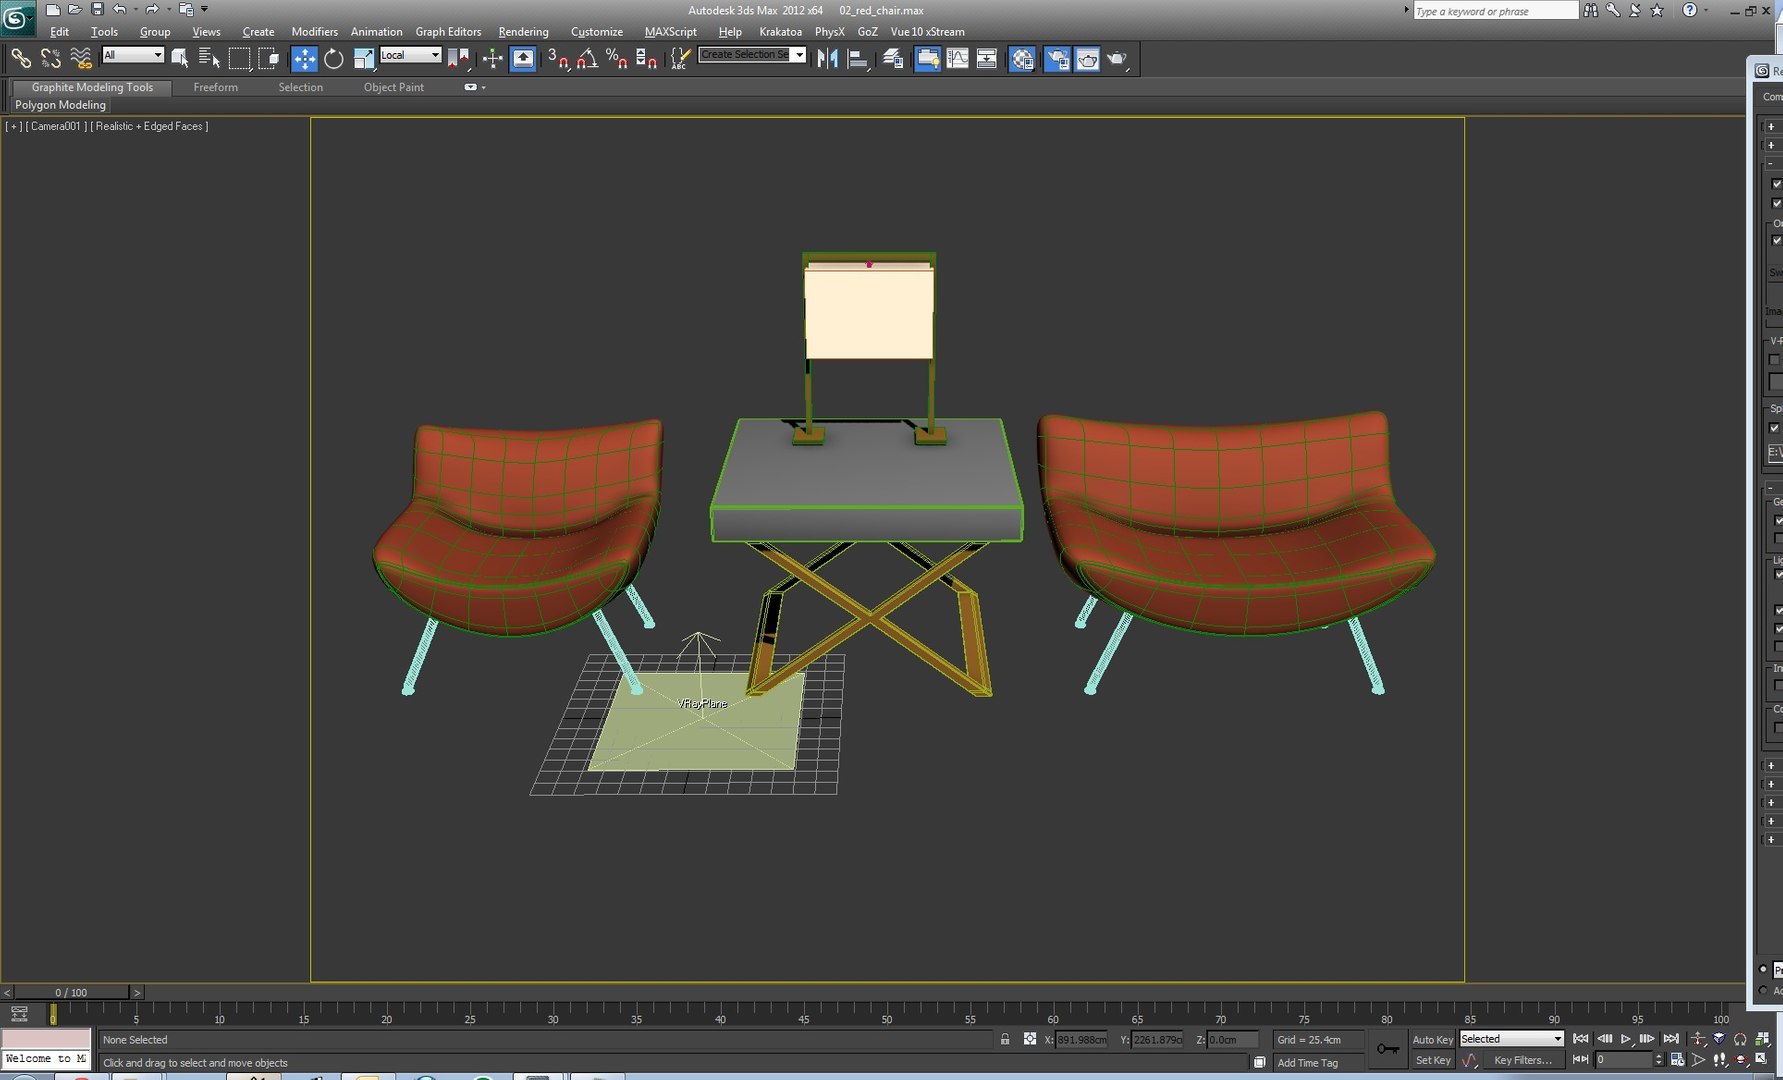
Task: Switch to the Freeform ribbon tab
Action: point(215,87)
